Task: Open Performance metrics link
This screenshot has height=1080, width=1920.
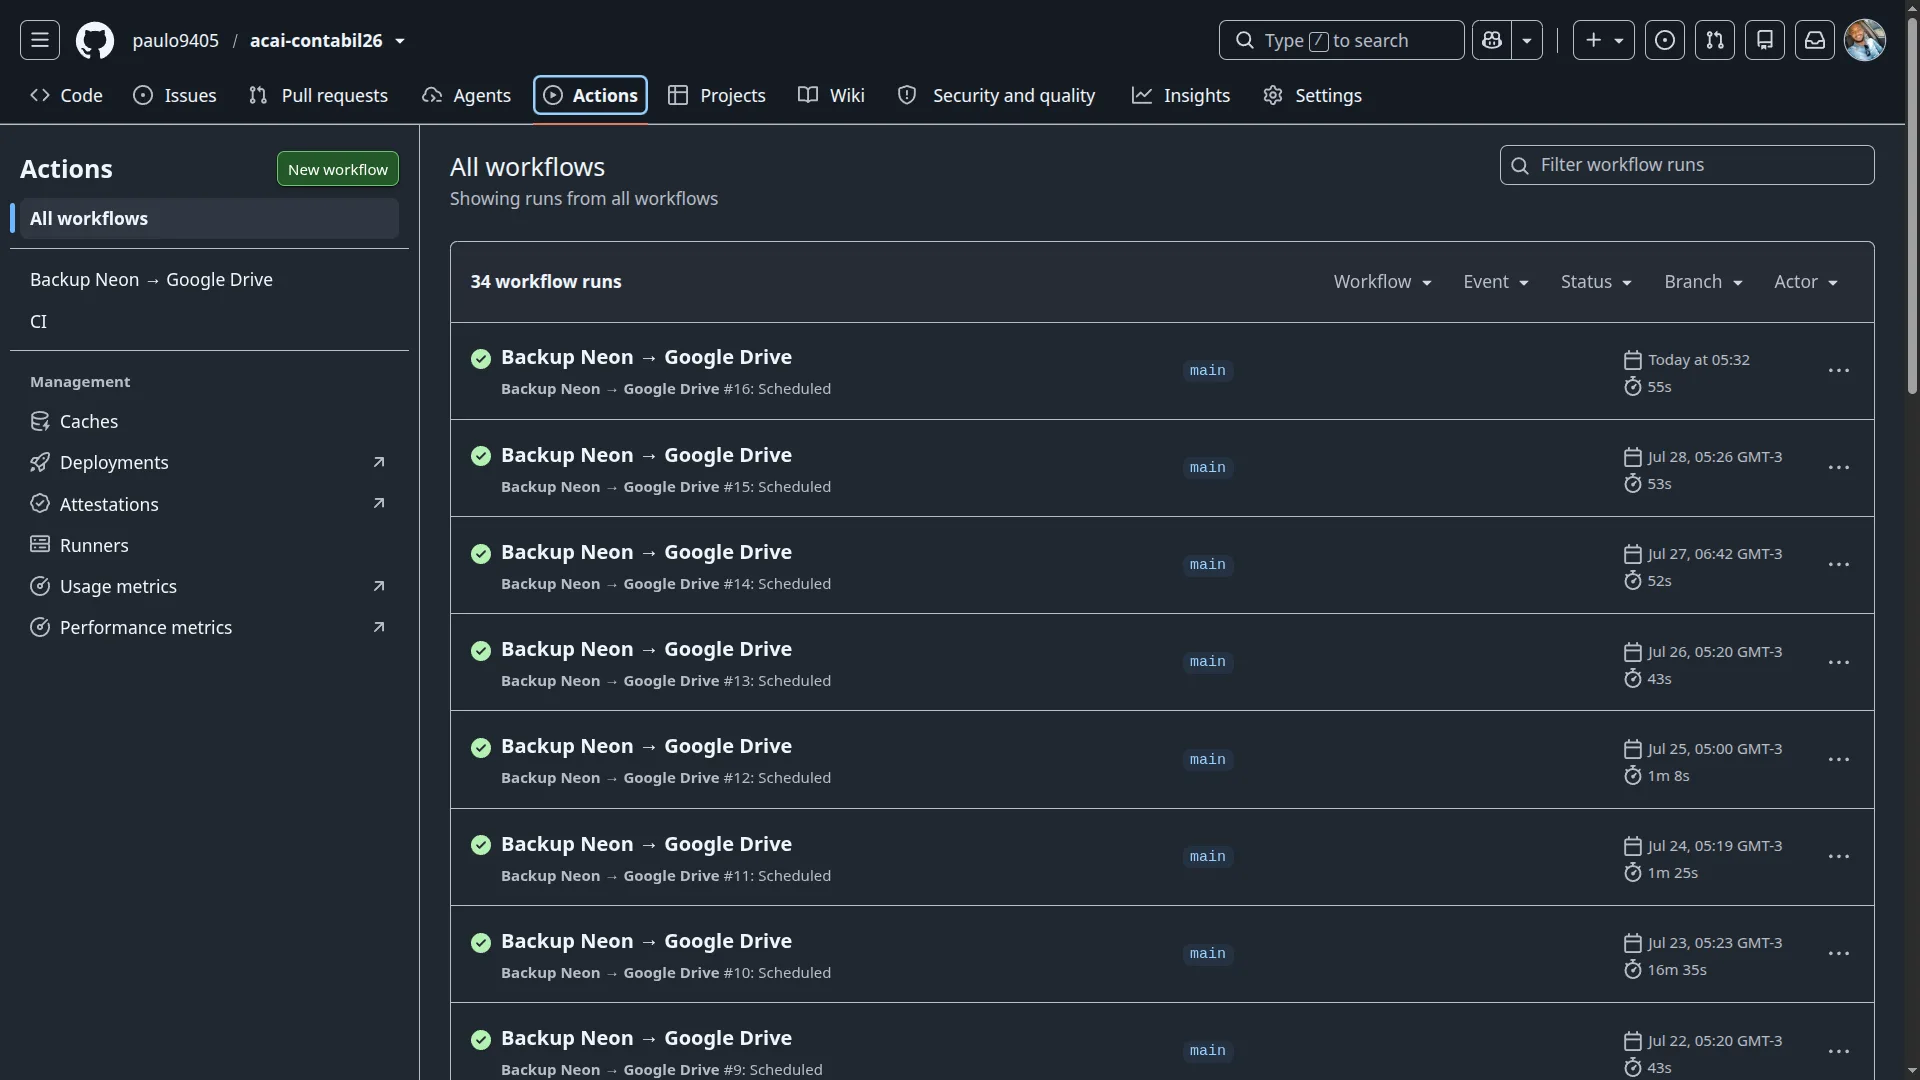Action: point(209,628)
